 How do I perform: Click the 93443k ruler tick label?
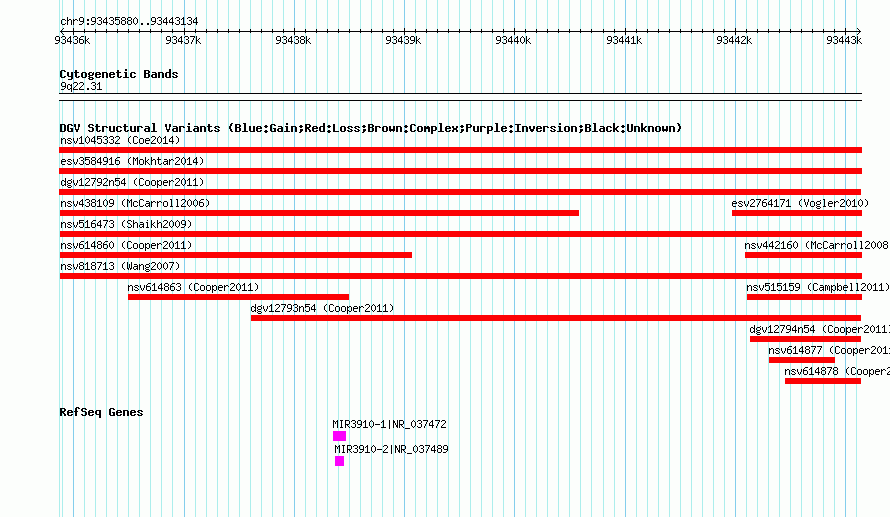click(x=844, y=40)
